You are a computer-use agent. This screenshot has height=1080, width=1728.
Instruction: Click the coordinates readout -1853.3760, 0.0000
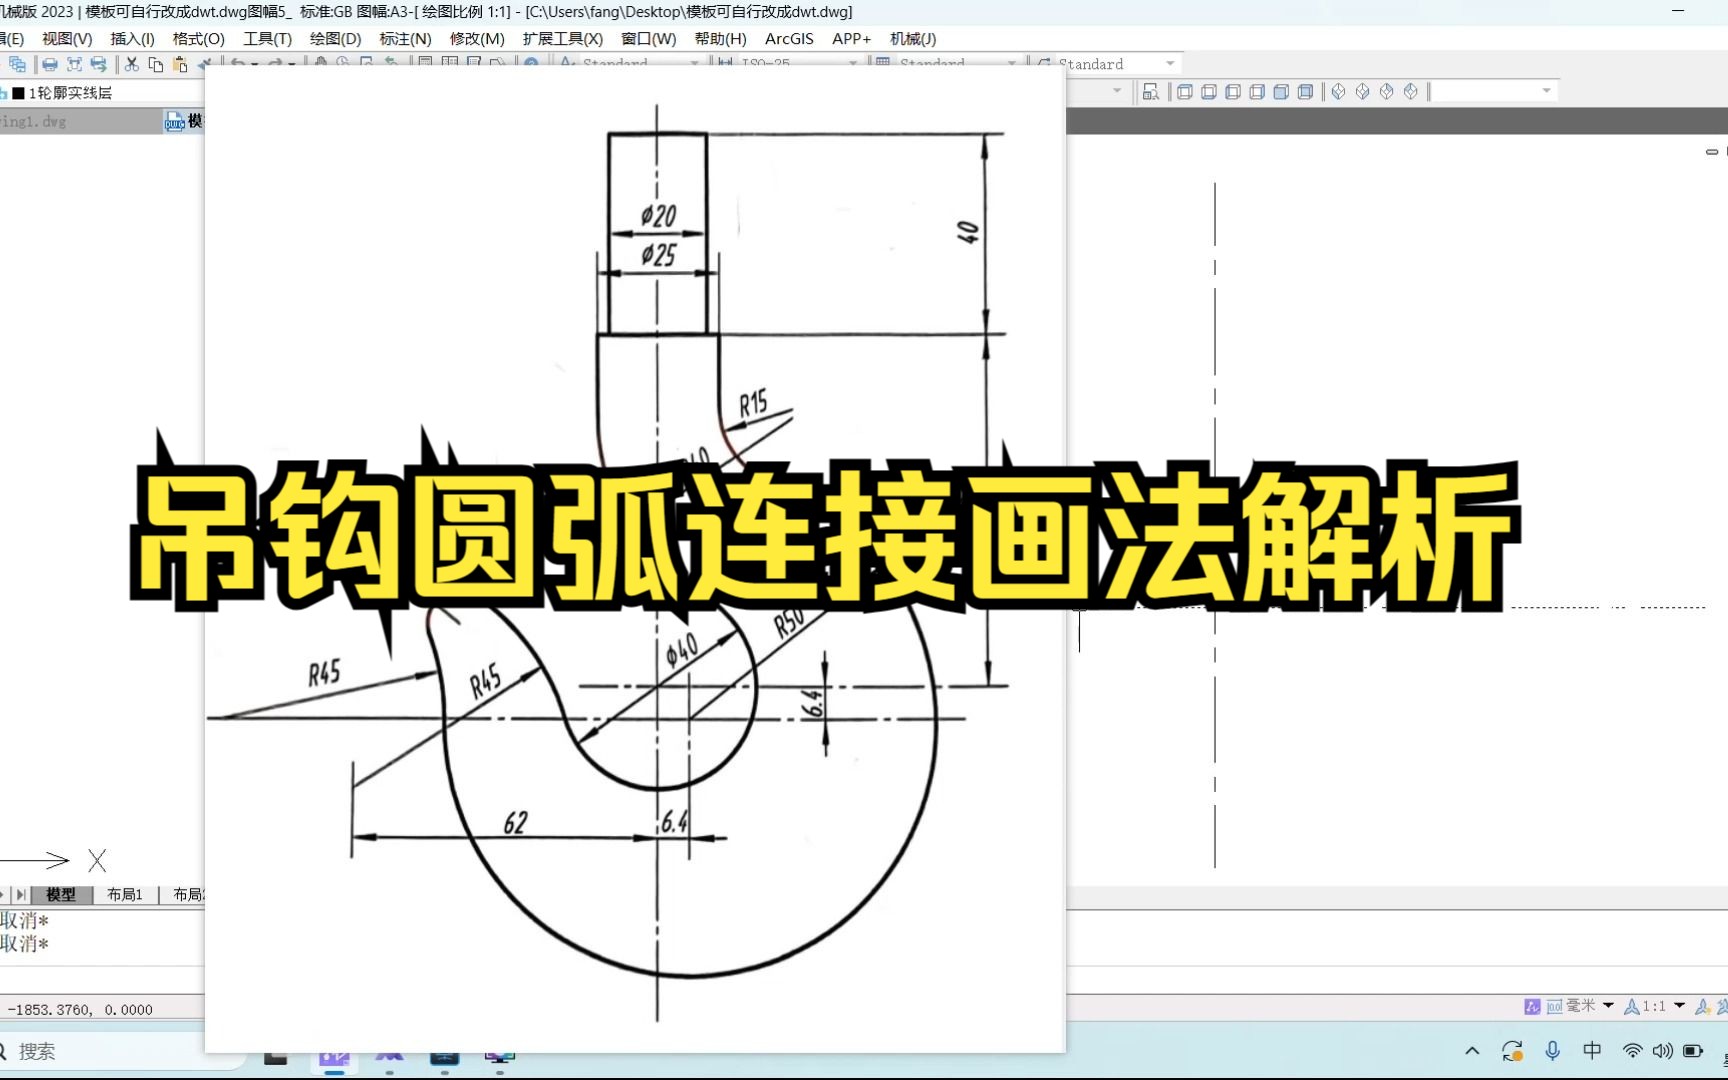click(80, 1010)
